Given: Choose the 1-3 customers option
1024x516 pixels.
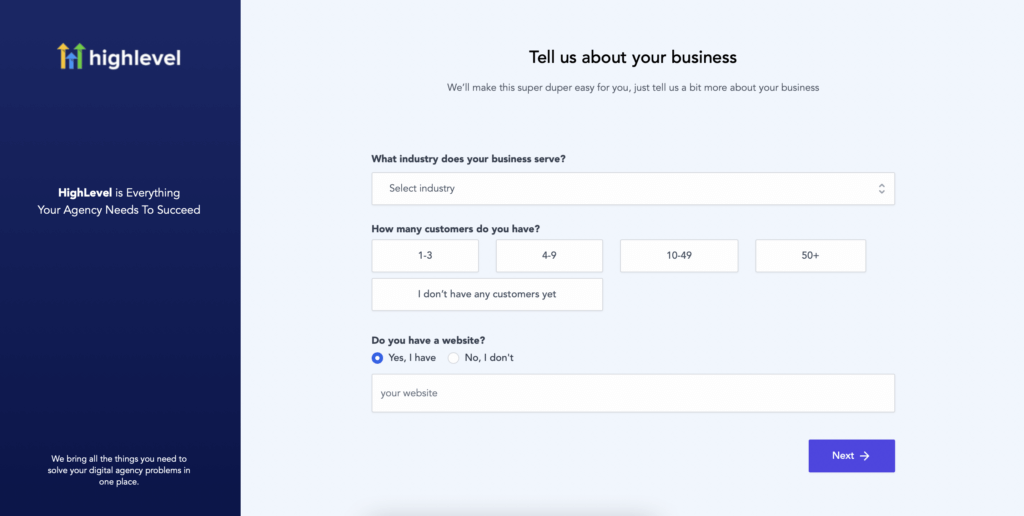Looking at the screenshot, I should 425,255.
